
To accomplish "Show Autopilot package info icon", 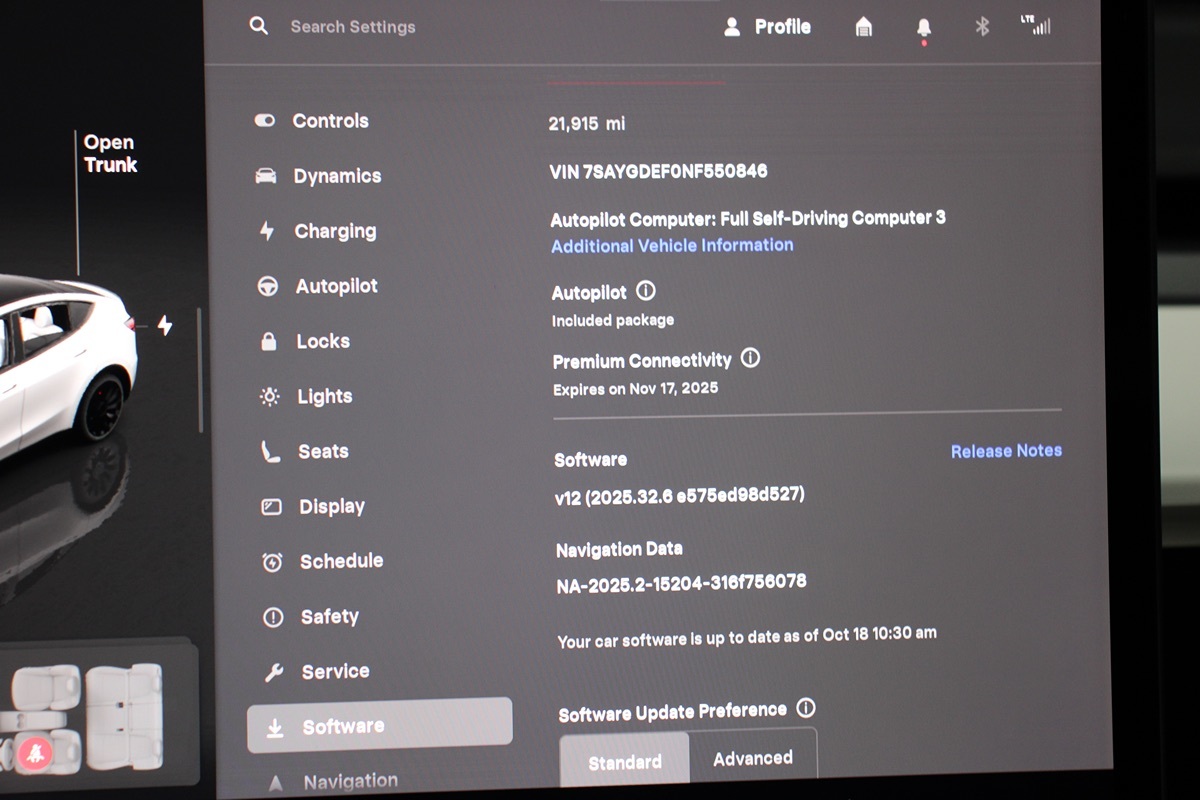I will [646, 291].
